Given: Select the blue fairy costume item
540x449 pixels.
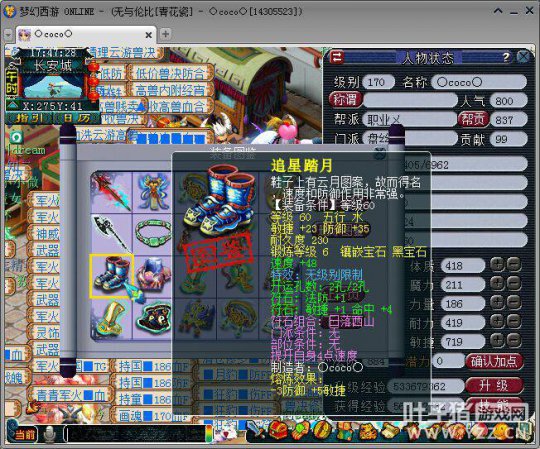Looking at the screenshot, I should (x=152, y=192).
